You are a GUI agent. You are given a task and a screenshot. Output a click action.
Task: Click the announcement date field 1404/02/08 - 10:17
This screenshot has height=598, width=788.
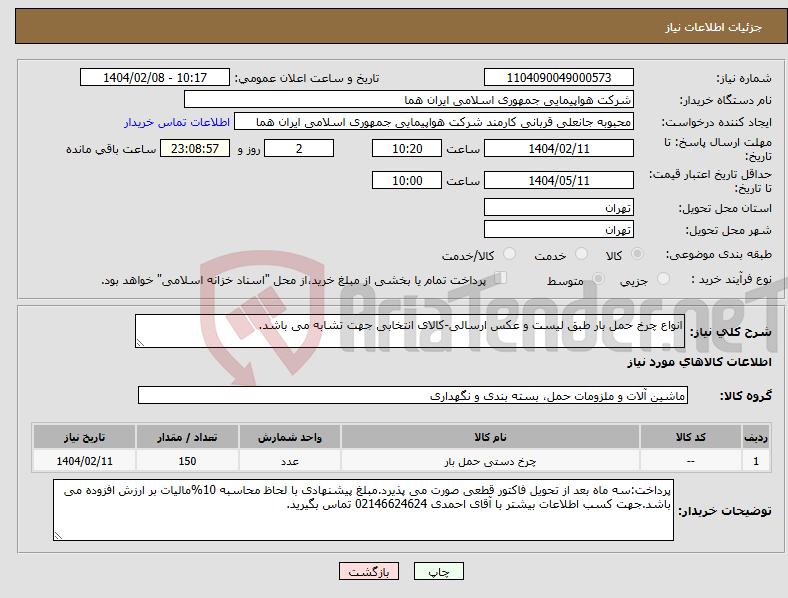point(155,77)
